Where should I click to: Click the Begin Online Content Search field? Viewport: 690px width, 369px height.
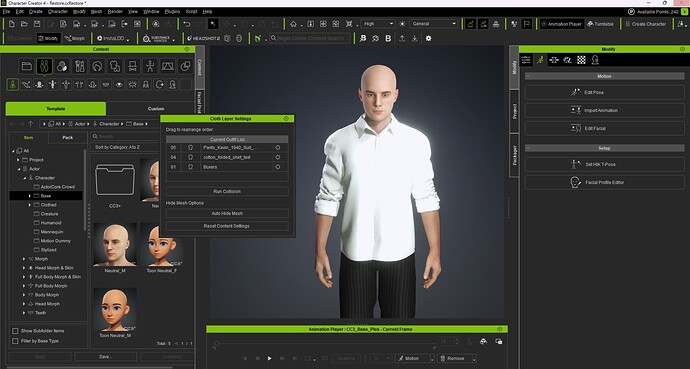pos(309,39)
